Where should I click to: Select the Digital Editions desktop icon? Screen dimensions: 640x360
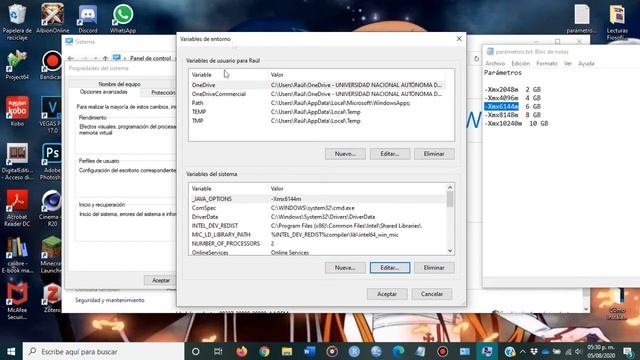[x=17, y=161]
